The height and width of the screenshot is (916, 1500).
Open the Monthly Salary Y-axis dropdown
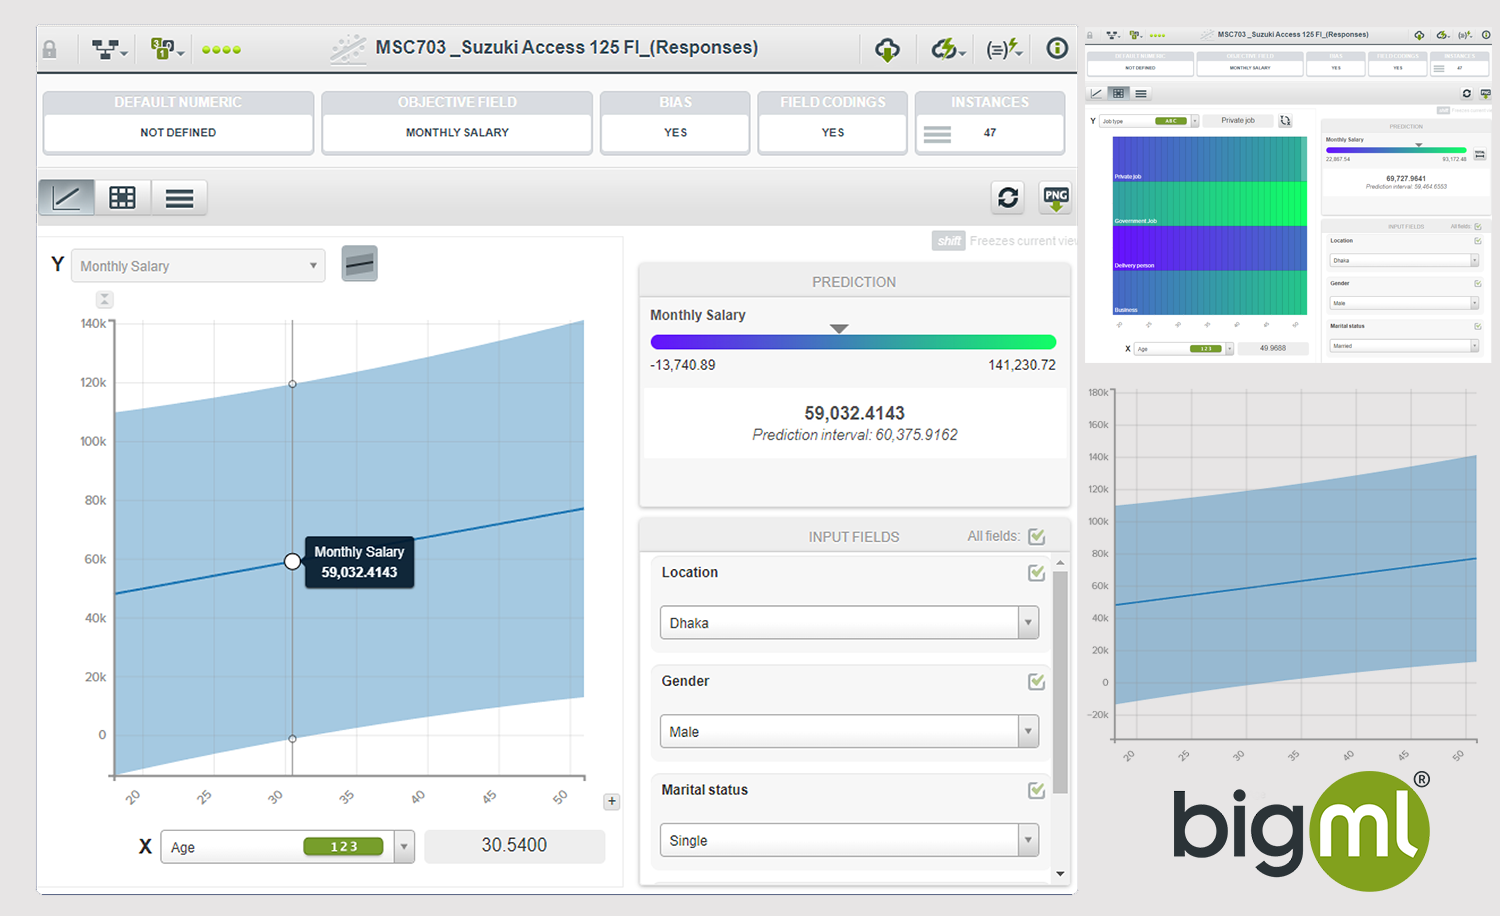click(x=198, y=266)
